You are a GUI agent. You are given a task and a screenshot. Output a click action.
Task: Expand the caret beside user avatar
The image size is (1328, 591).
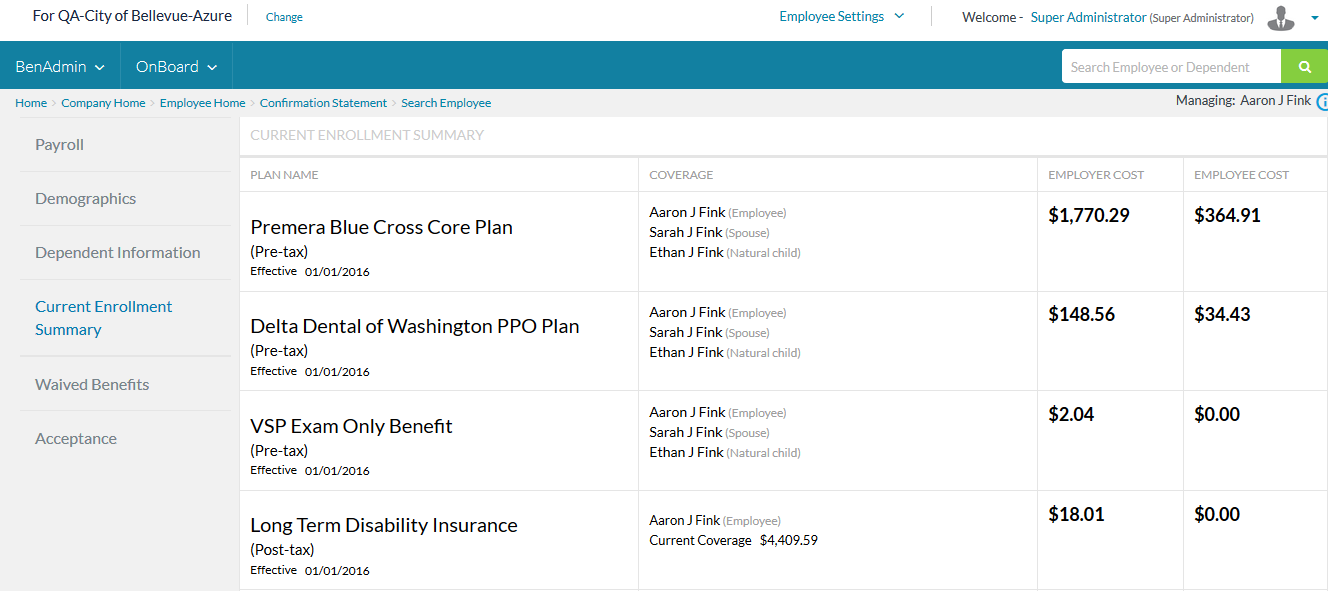click(1314, 18)
